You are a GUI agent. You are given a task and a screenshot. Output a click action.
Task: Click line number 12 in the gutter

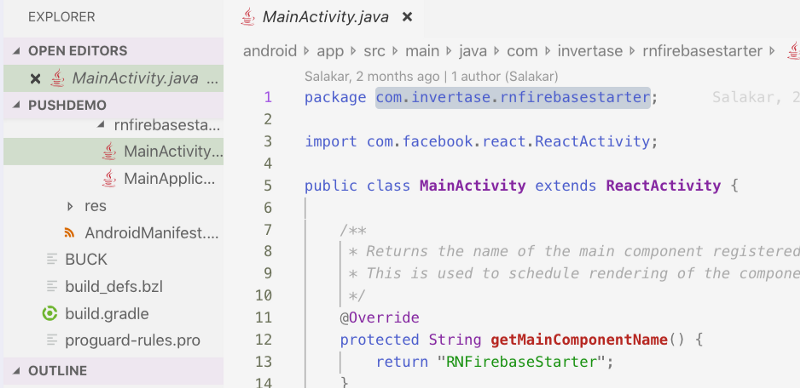coord(264,340)
